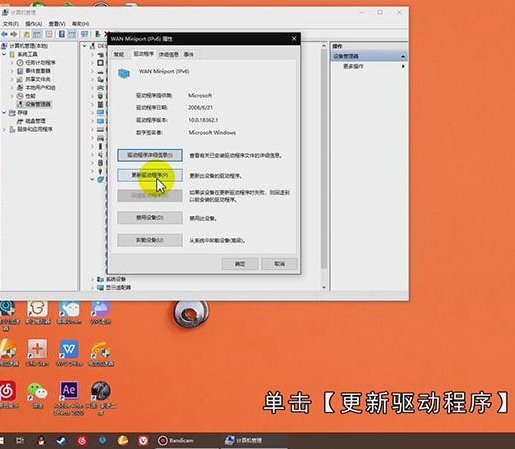Click the Windows Start button
This screenshot has height=449, width=515.
(x=2, y=441)
